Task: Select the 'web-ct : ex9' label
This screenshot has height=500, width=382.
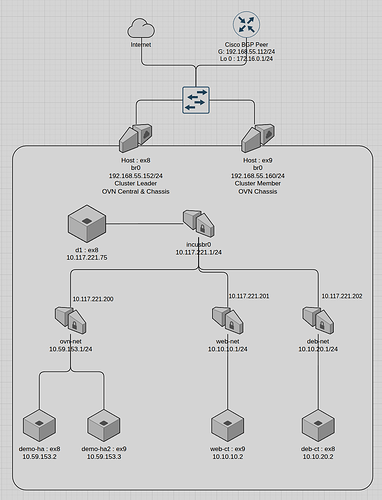Action: (x=228, y=449)
